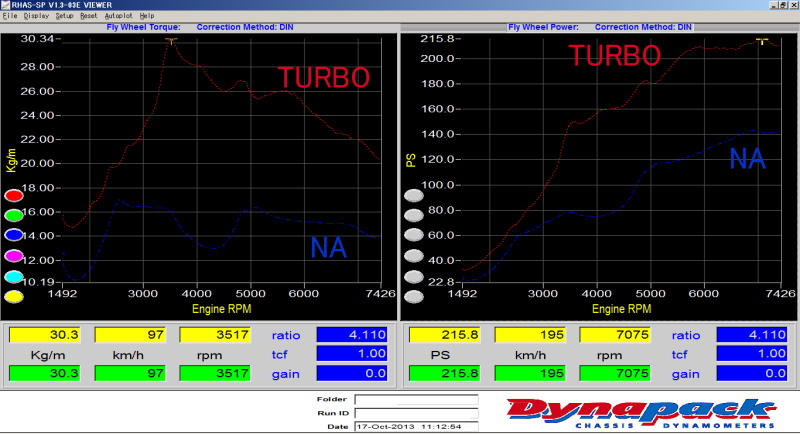The width and height of the screenshot is (800, 434).
Task: Click the Engine RPM label under the torque graph
Action: point(221,309)
